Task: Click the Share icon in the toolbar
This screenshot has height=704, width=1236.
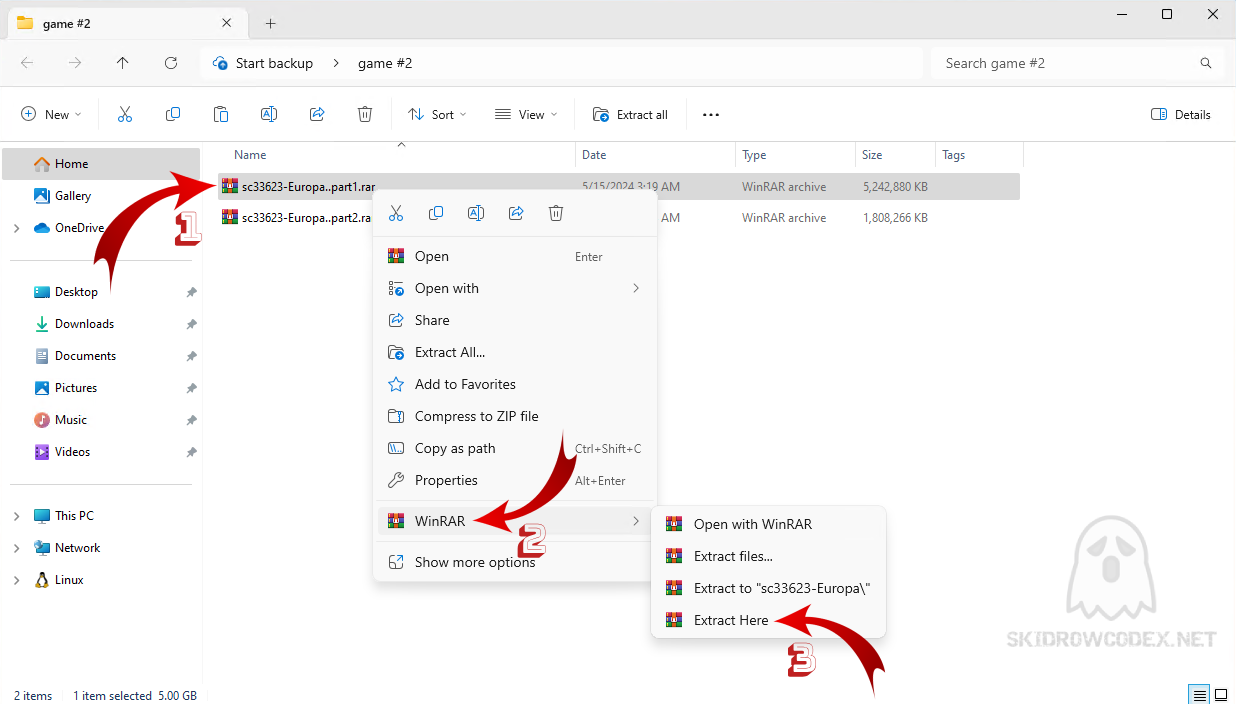Action: point(317,114)
